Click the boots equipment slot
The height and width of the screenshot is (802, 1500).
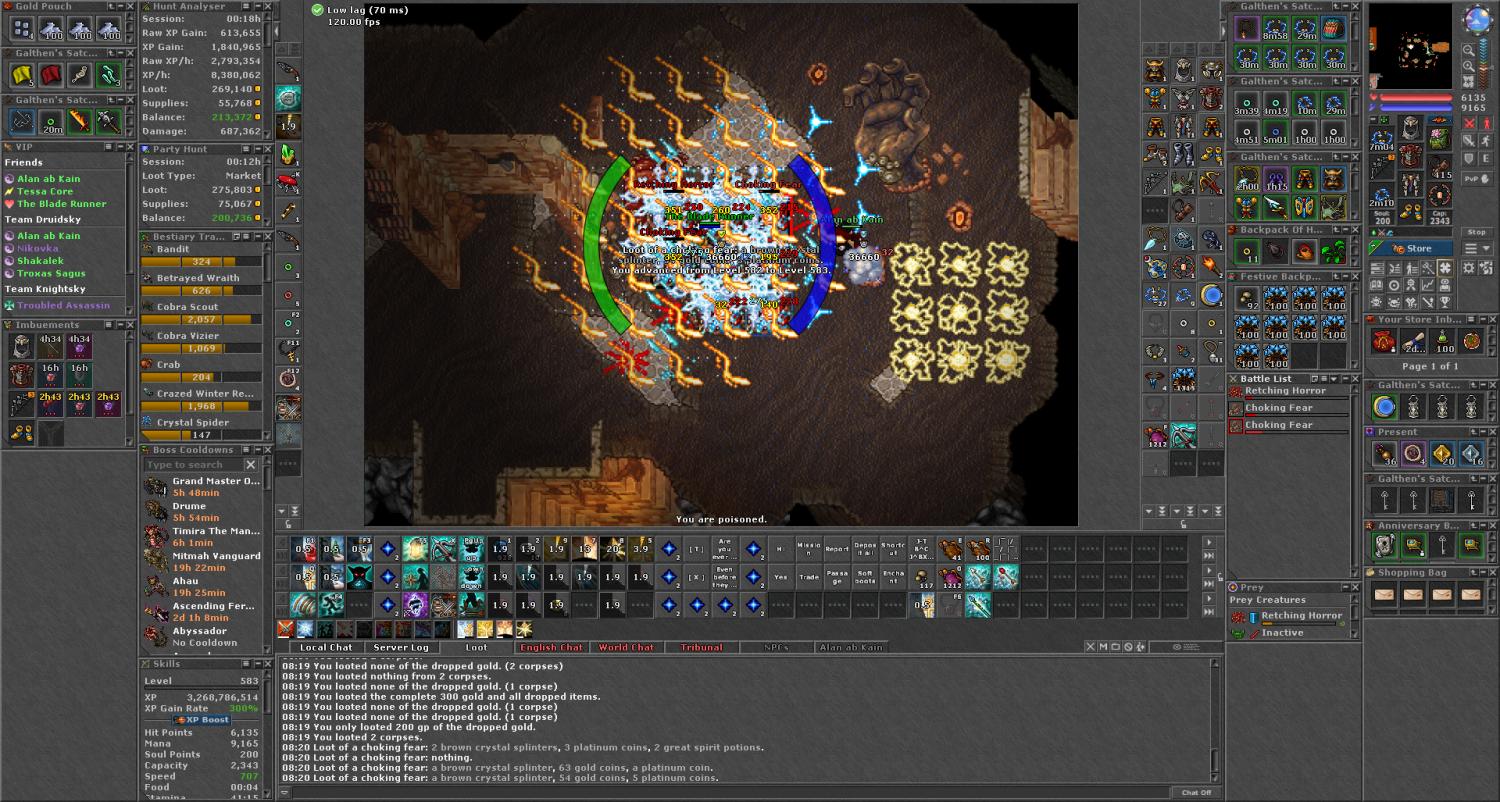pos(1411,211)
